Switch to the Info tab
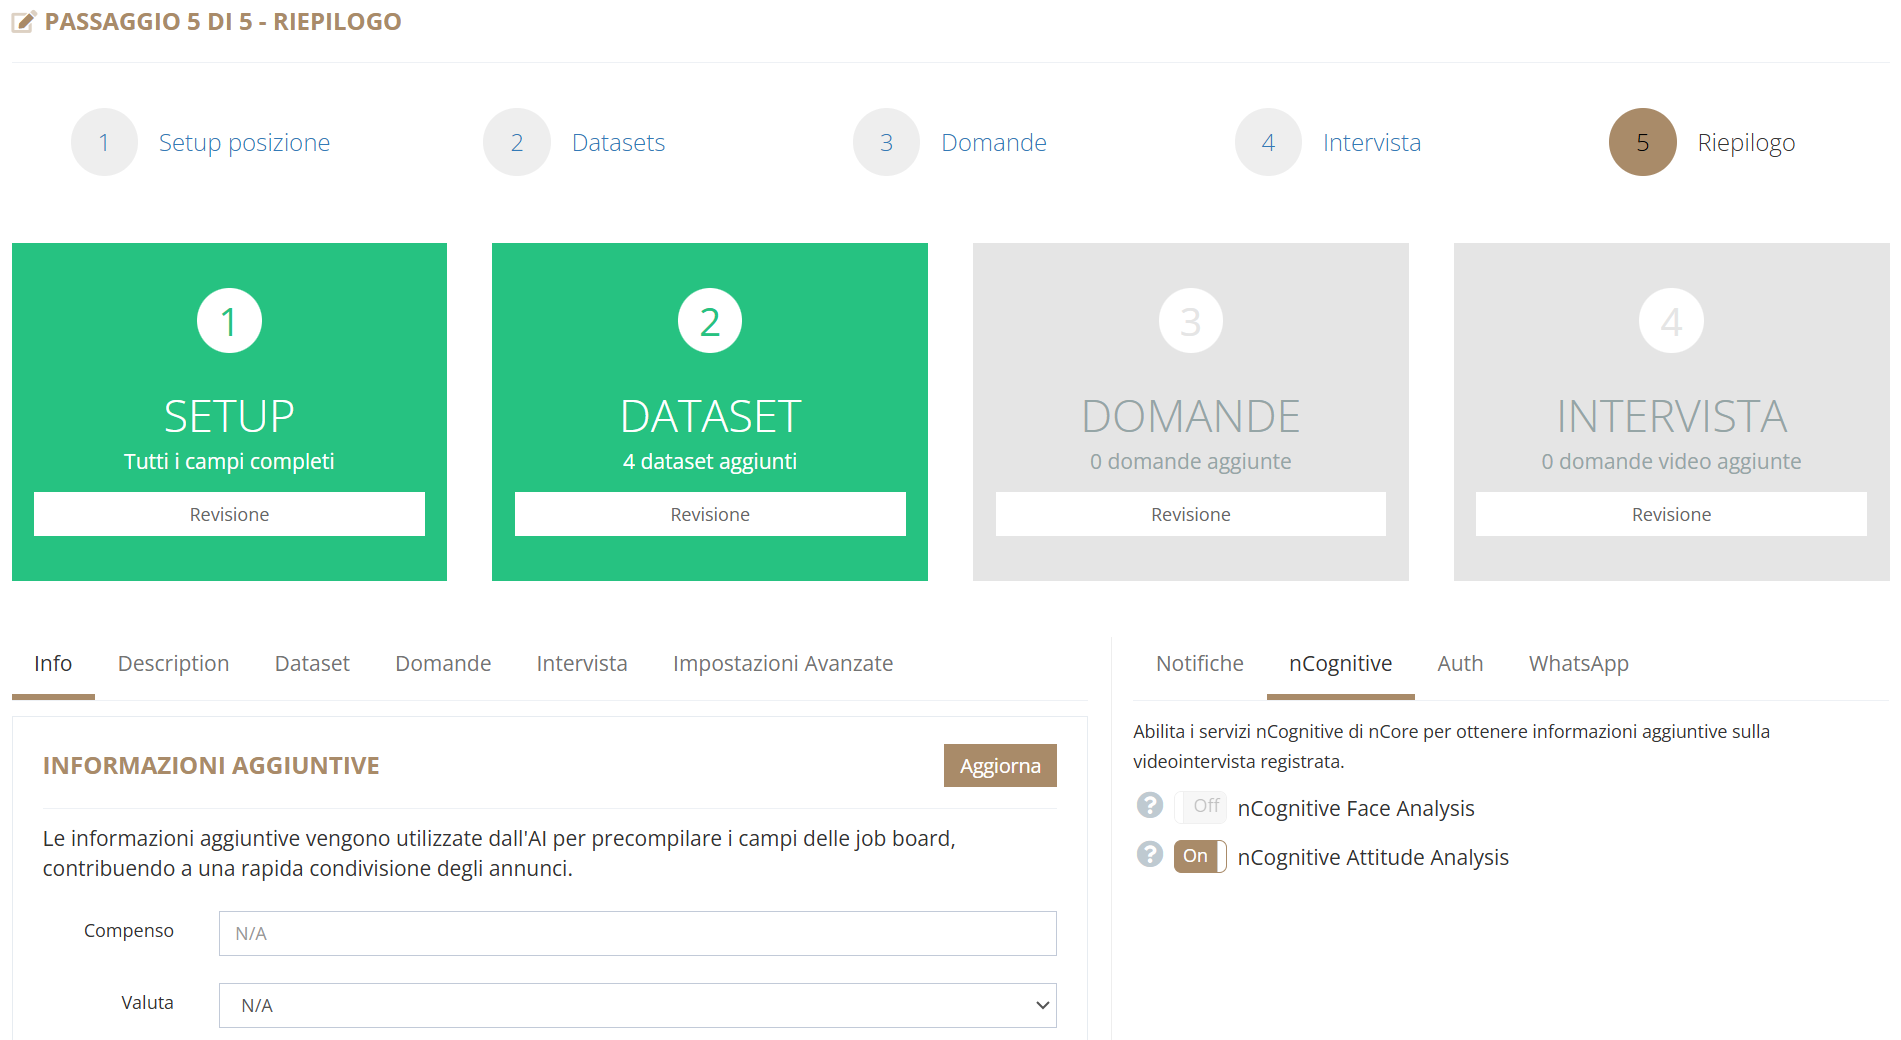 click(53, 664)
